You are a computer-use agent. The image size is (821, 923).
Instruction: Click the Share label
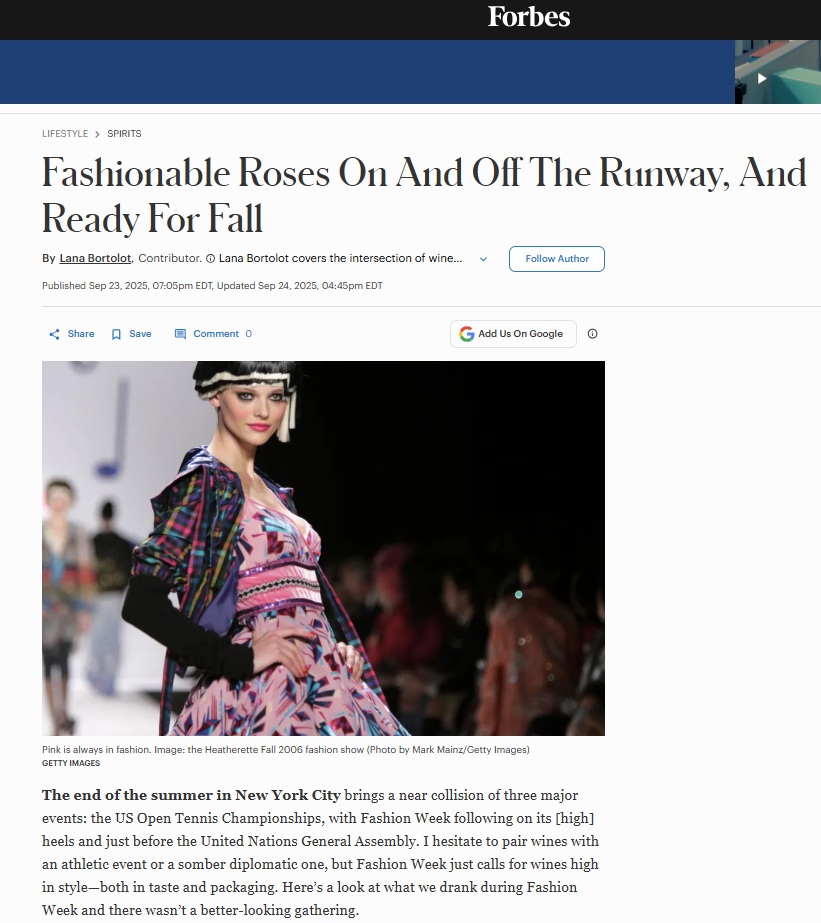(x=81, y=334)
